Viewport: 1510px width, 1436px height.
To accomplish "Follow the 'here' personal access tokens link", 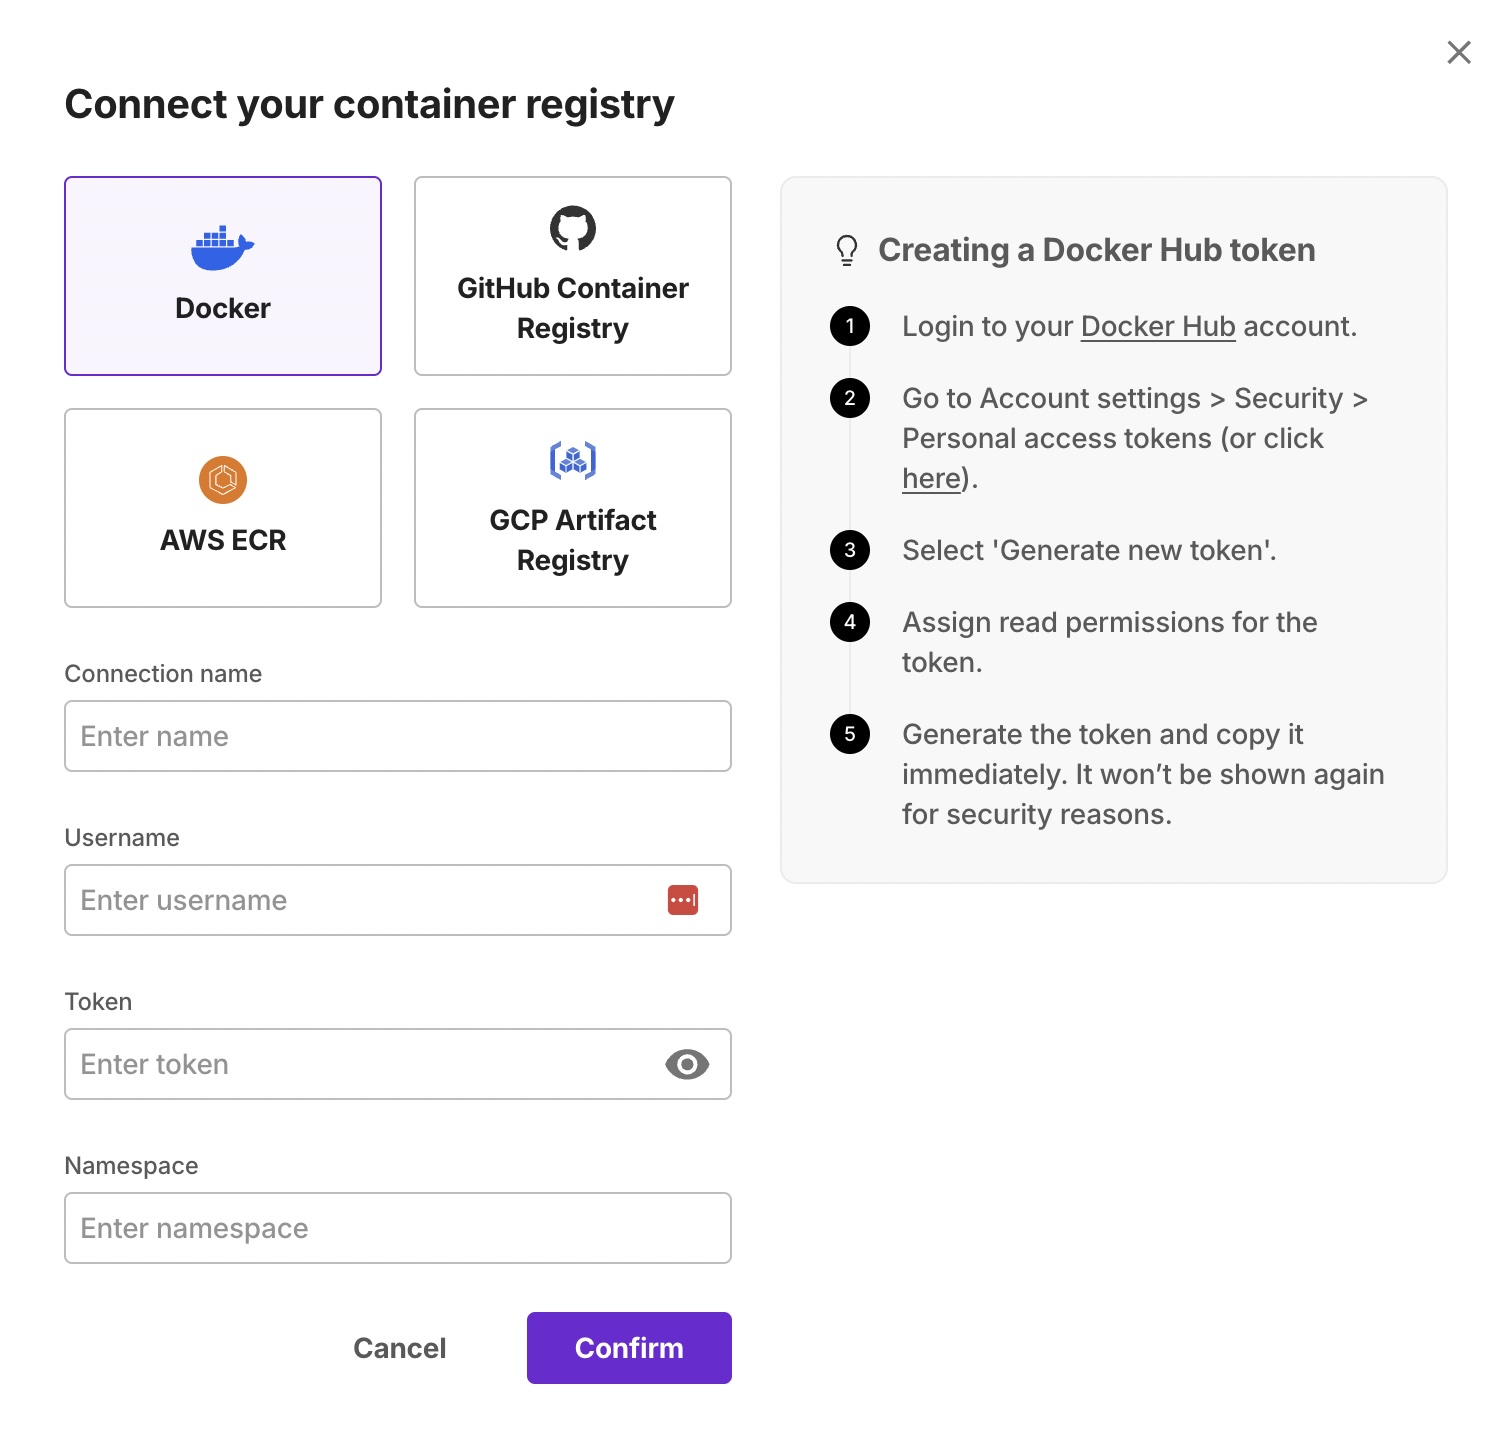I will point(931,479).
